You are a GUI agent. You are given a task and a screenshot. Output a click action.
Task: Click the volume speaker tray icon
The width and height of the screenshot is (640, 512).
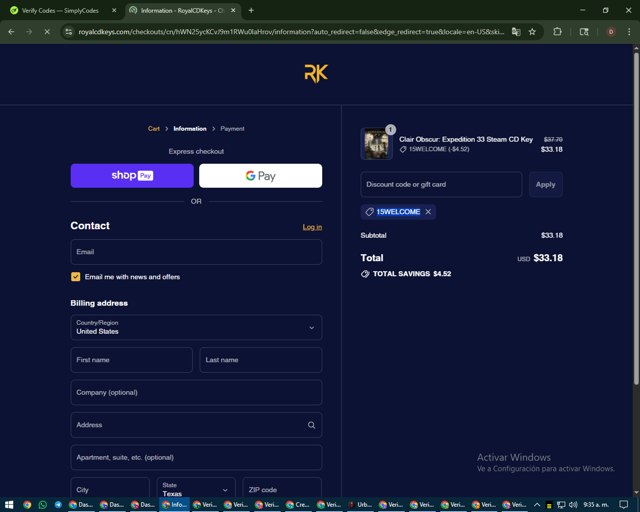(x=573, y=505)
